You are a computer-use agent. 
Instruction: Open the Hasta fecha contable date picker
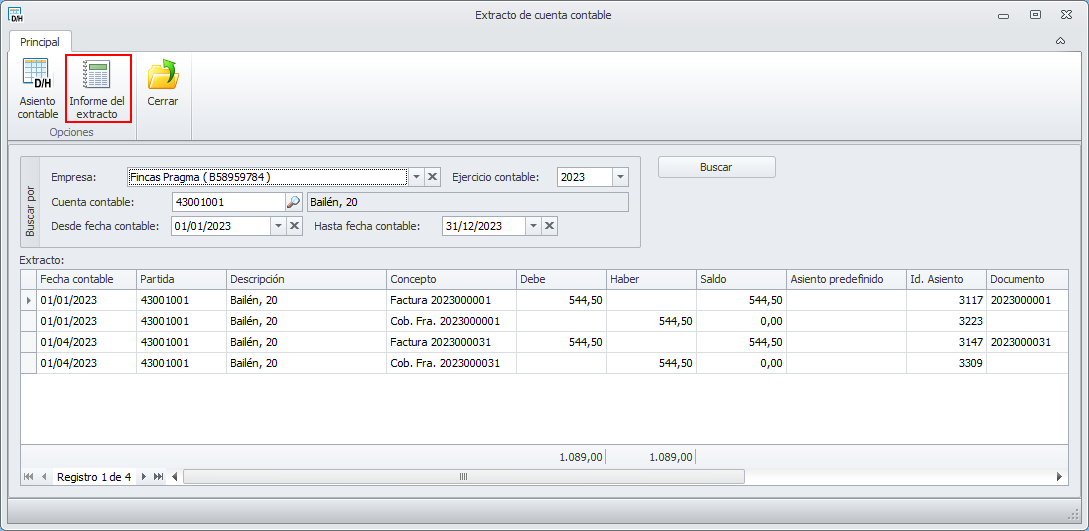[533, 226]
